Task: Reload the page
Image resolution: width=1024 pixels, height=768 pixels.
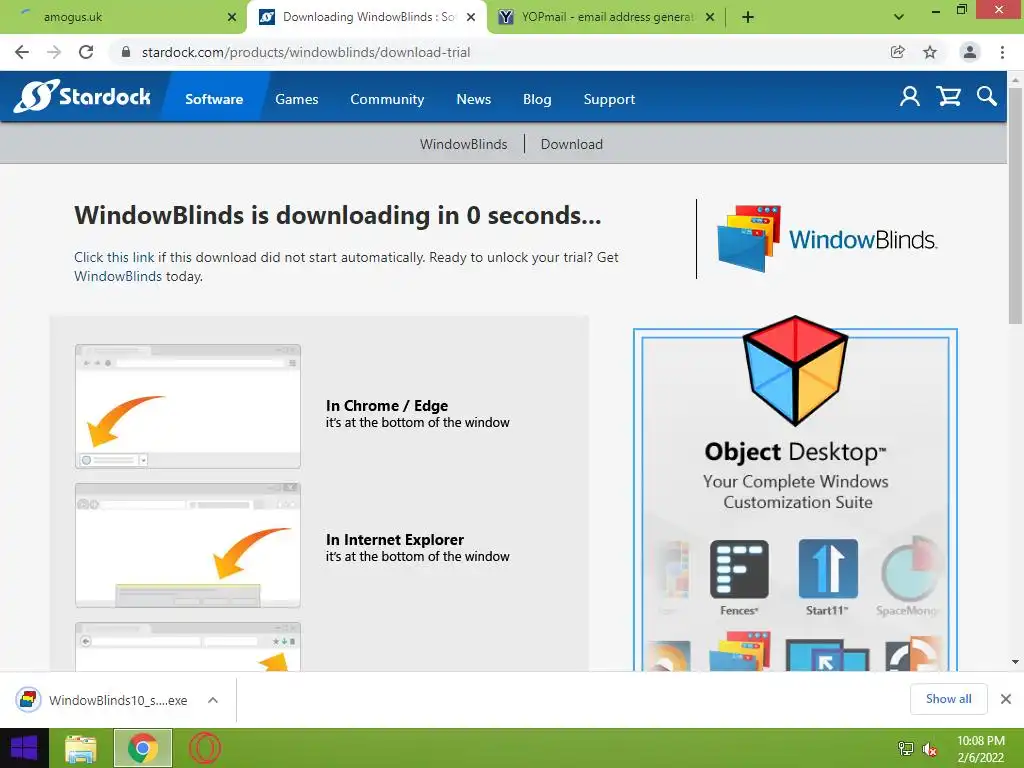Action: pyautogui.click(x=86, y=52)
